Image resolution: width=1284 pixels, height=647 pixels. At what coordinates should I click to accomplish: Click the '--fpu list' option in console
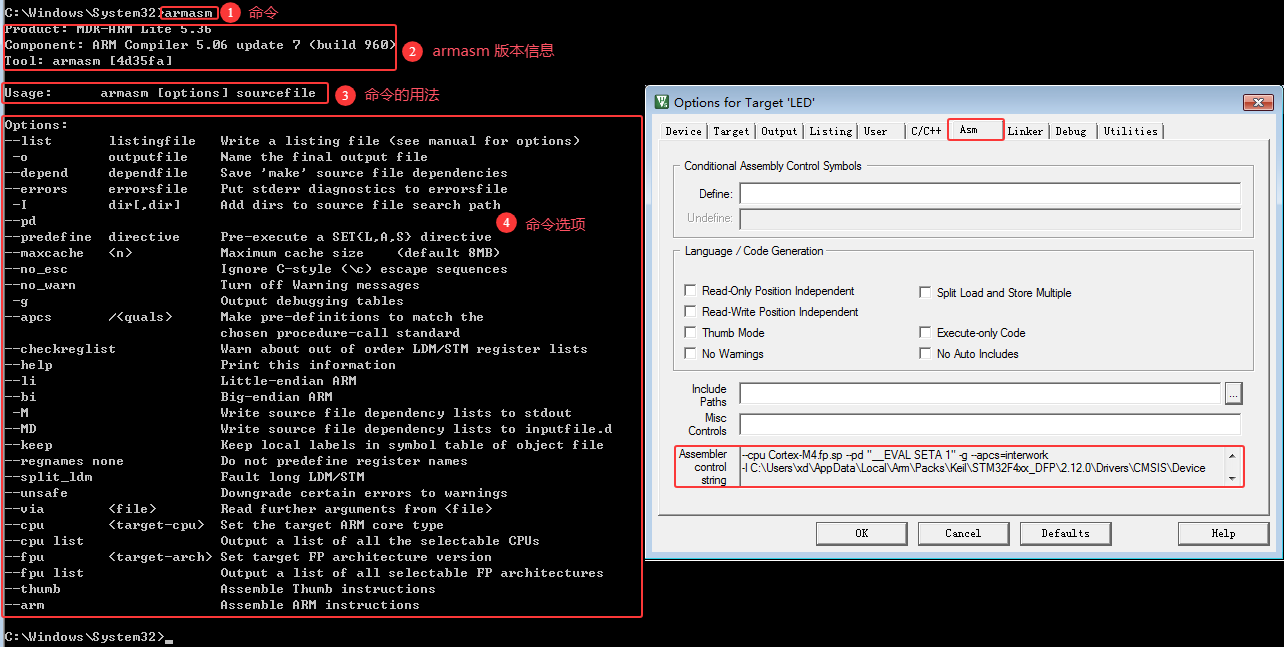tap(44, 573)
